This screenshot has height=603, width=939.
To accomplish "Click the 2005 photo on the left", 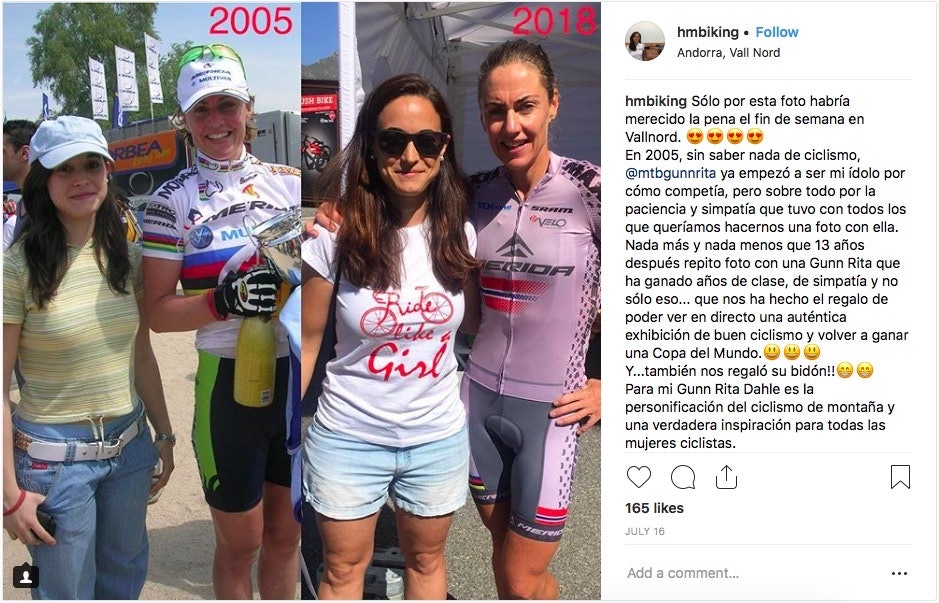I will pos(152,301).
